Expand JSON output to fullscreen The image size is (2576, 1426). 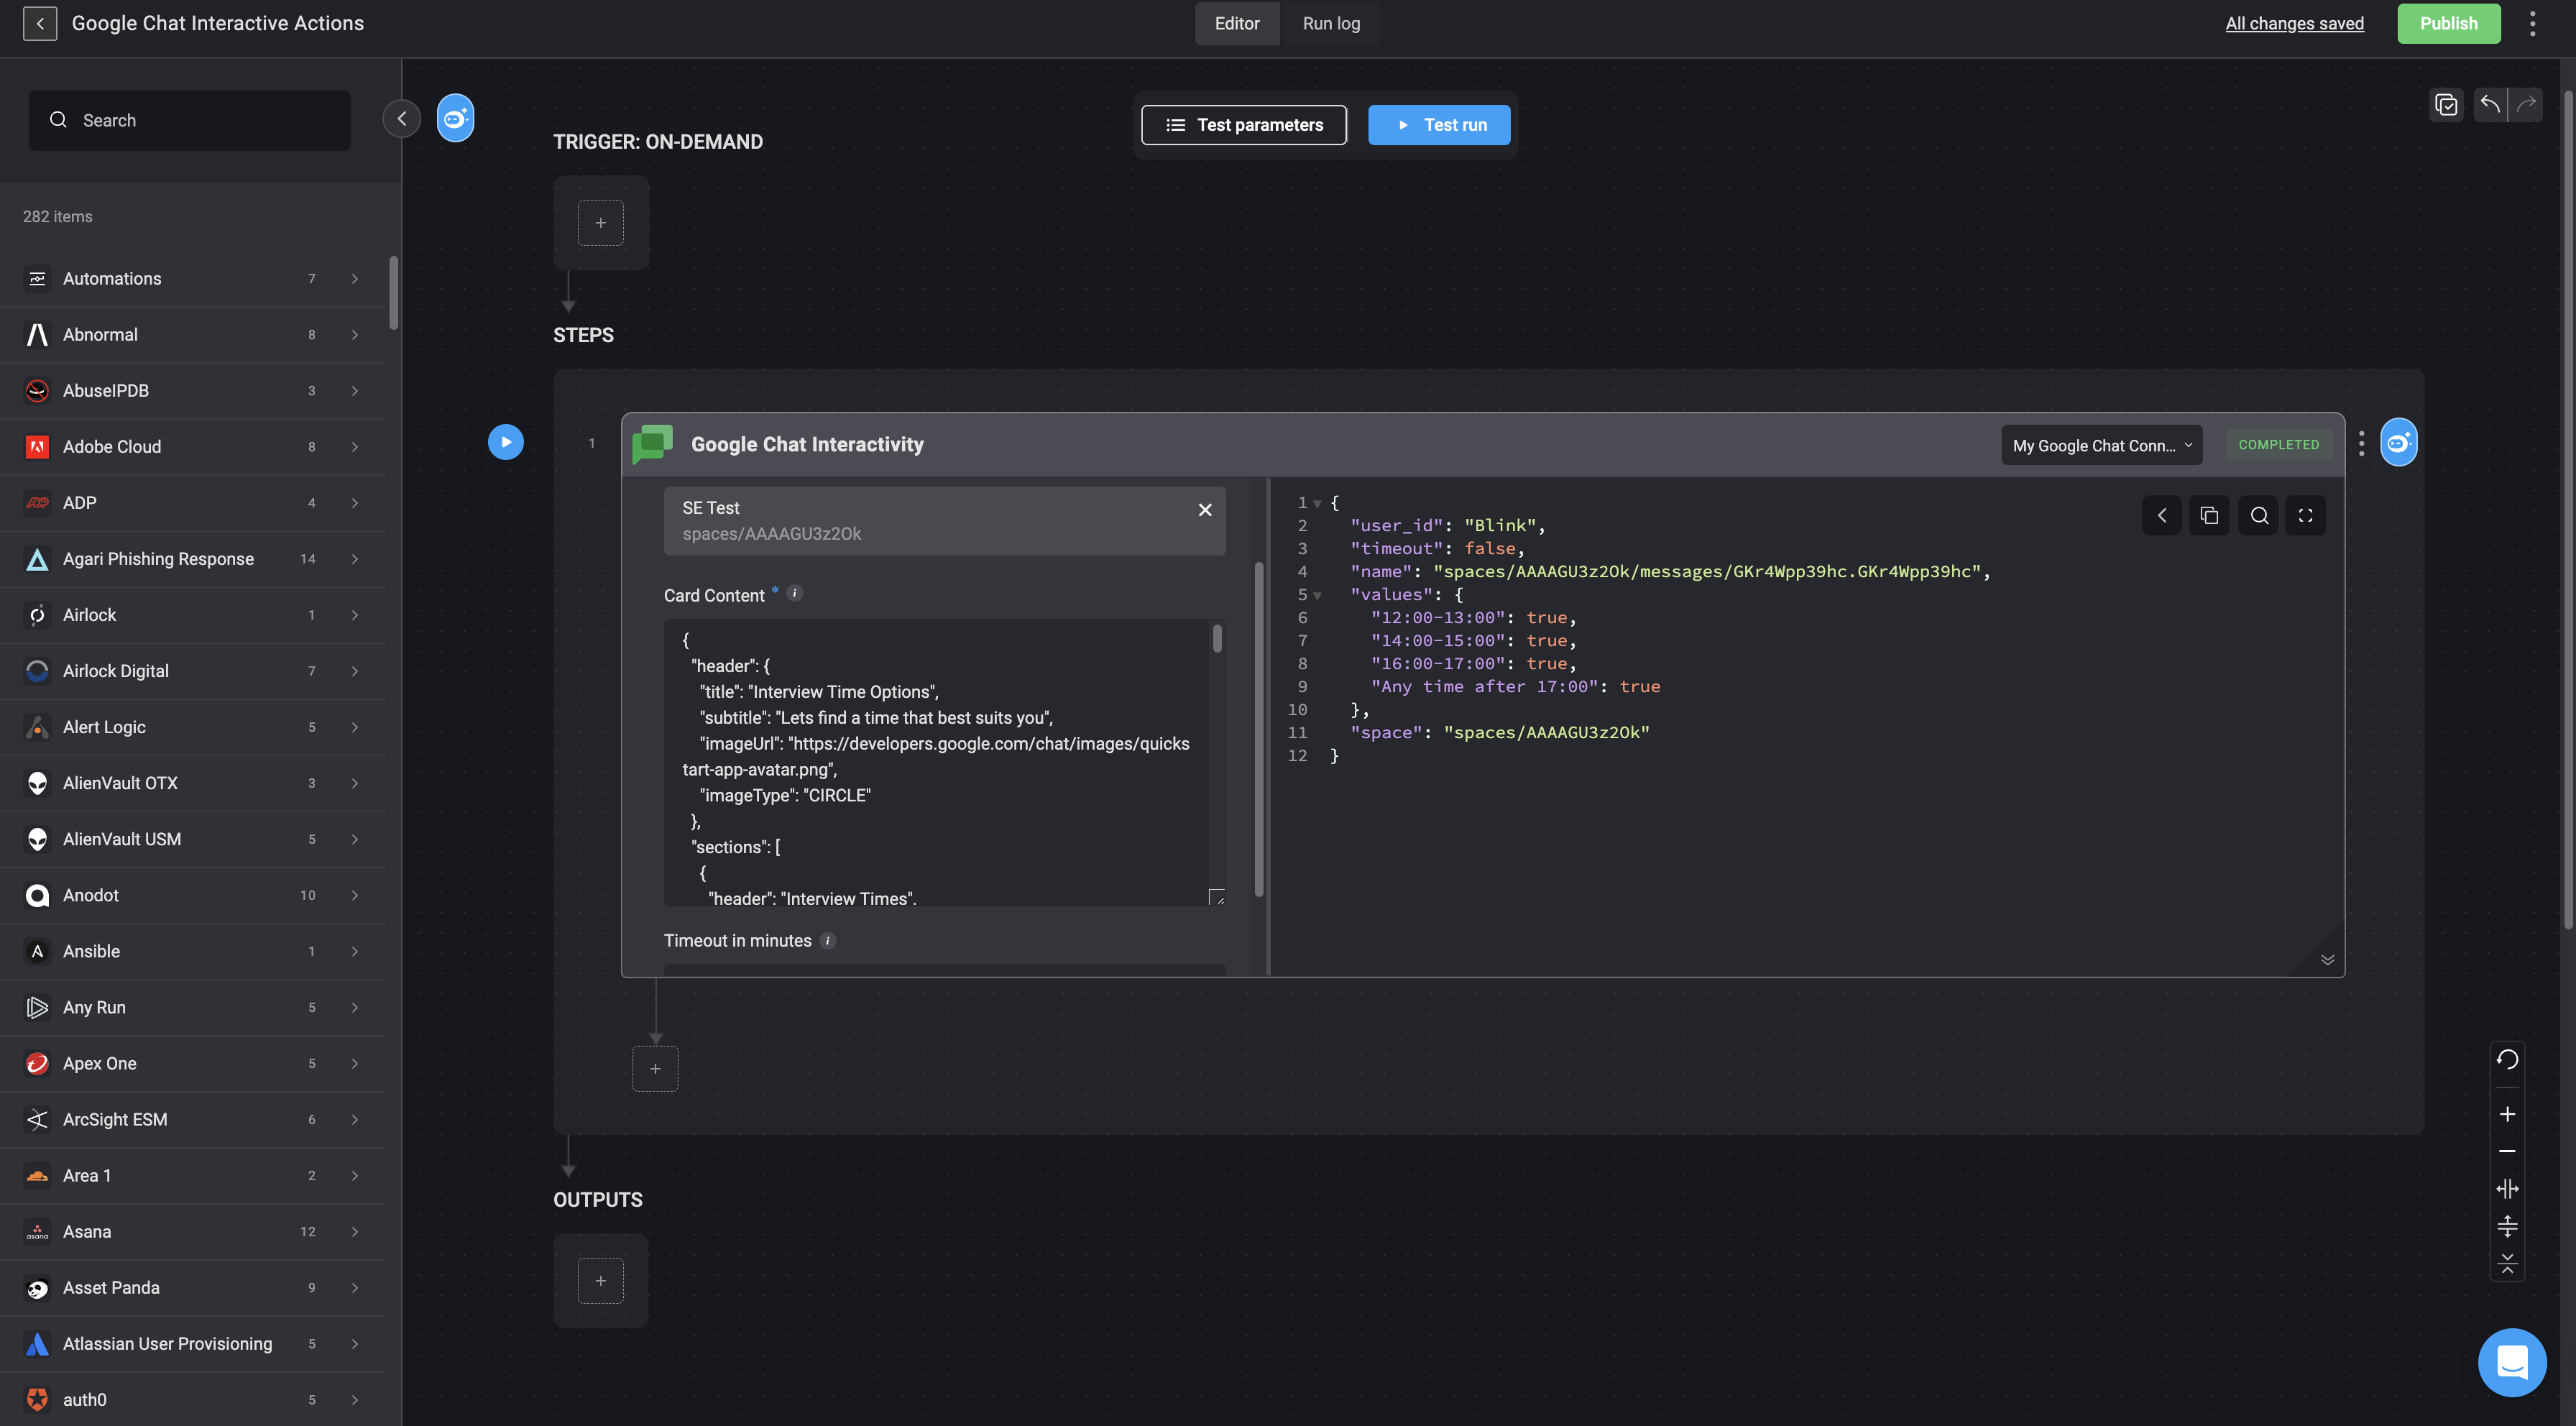tap(2306, 516)
